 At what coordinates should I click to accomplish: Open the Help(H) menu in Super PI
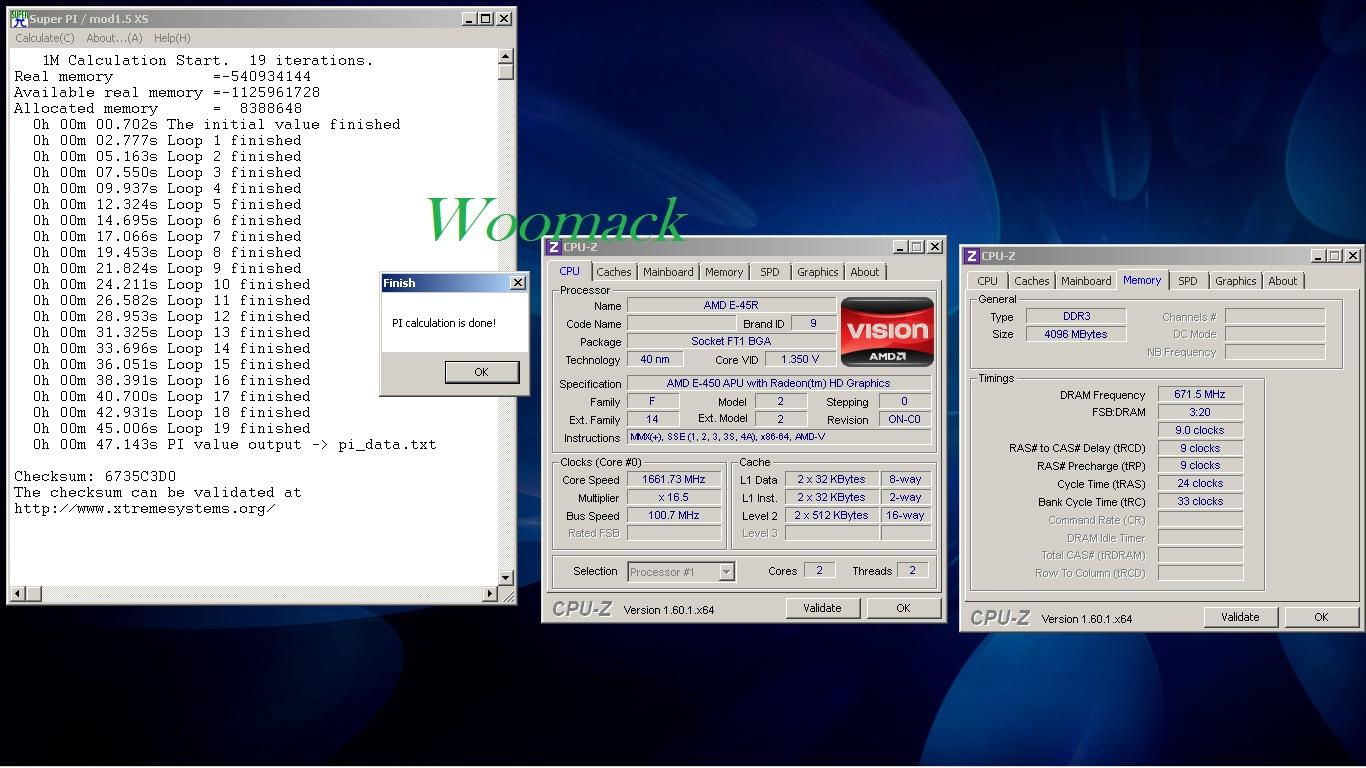pyautogui.click(x=172, y=38)
